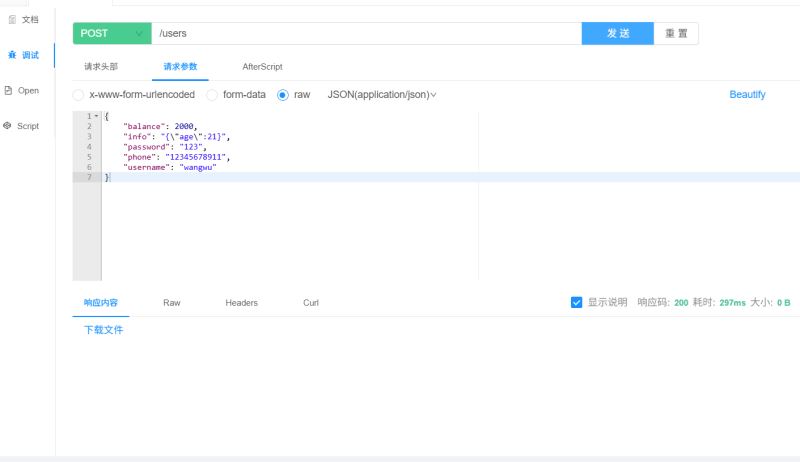Select the raw radio button
The image size is (800, 462).
click(283, 95)
